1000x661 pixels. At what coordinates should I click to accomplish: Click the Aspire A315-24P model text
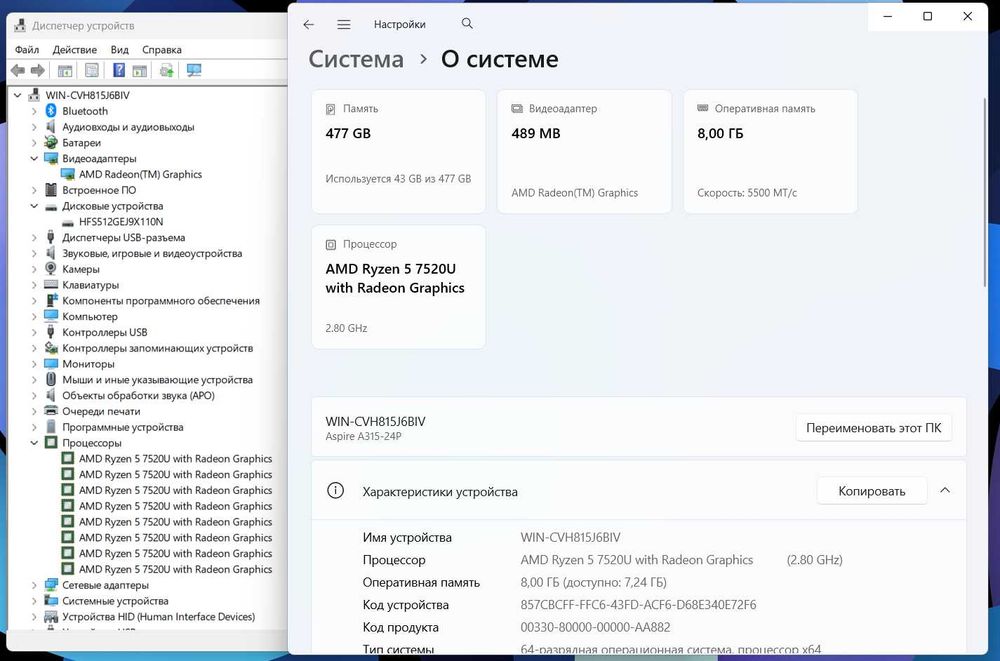pyautogui.click(x=364, y=436)
